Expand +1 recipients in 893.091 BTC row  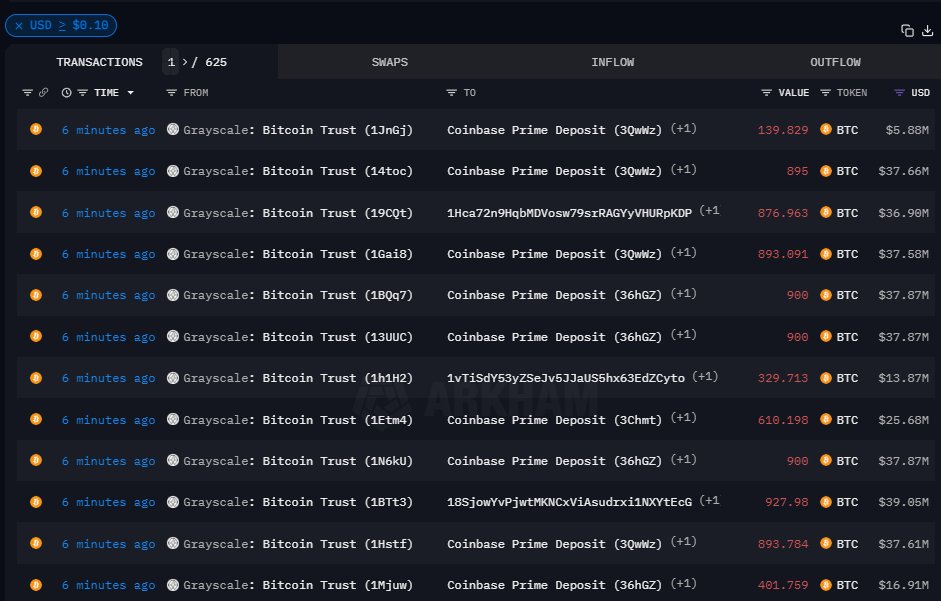point(684,253)
